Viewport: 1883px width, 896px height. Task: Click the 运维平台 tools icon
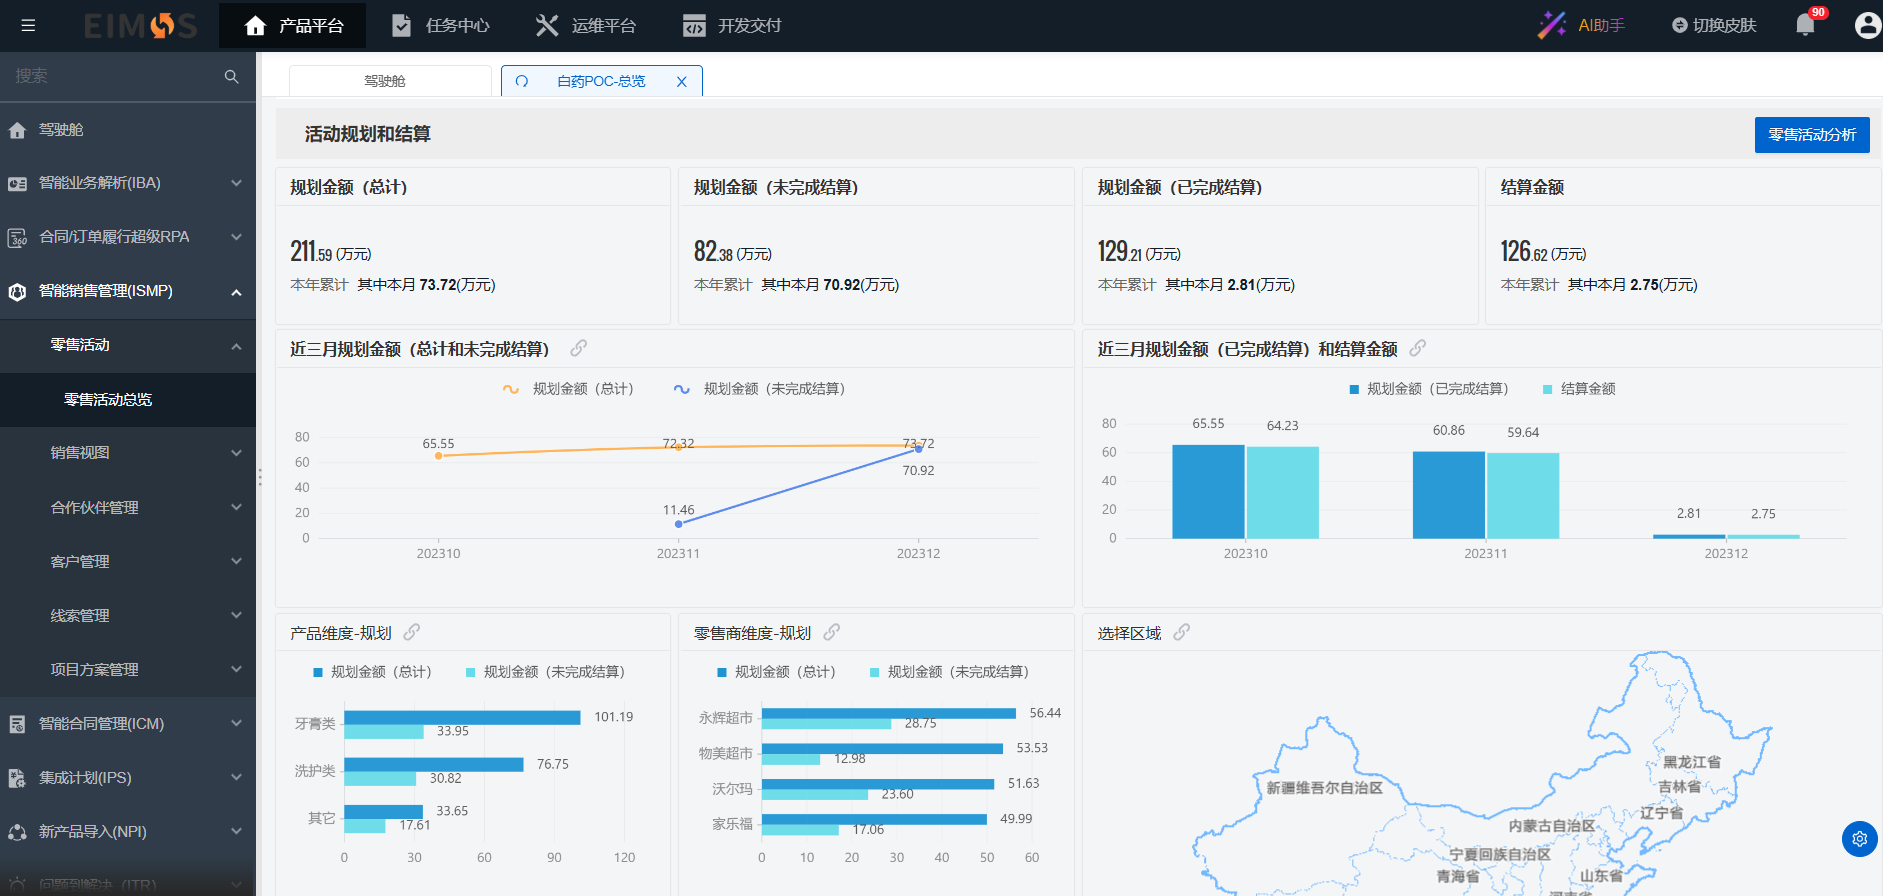(547, 25)
